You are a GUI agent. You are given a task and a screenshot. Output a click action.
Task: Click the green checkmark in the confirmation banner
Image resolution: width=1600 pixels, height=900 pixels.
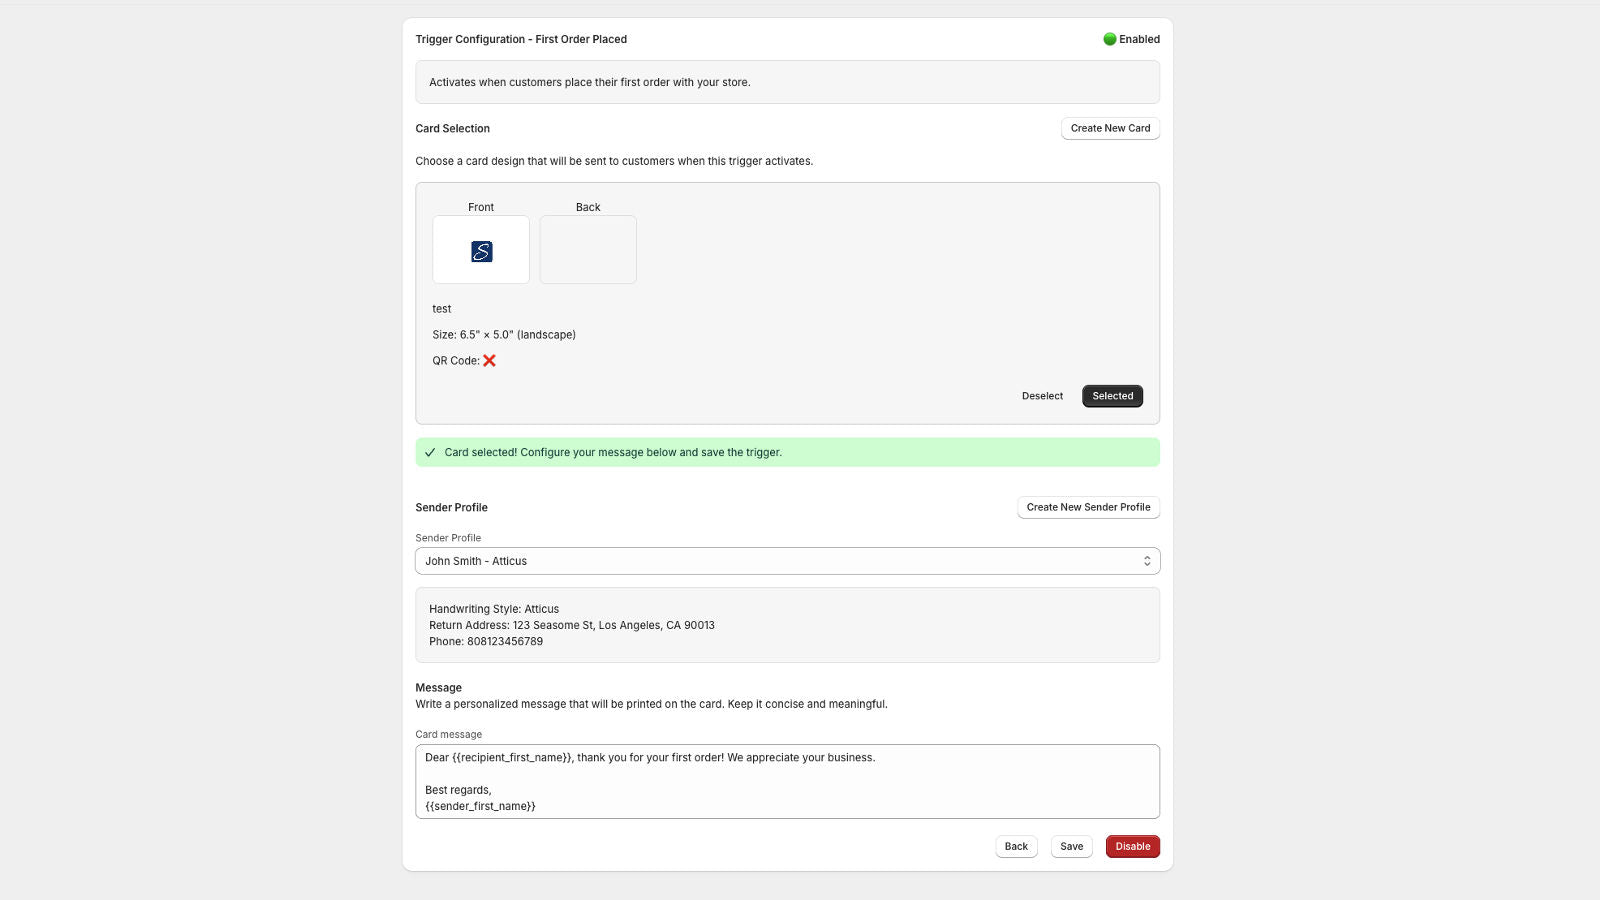click(430, 452)
